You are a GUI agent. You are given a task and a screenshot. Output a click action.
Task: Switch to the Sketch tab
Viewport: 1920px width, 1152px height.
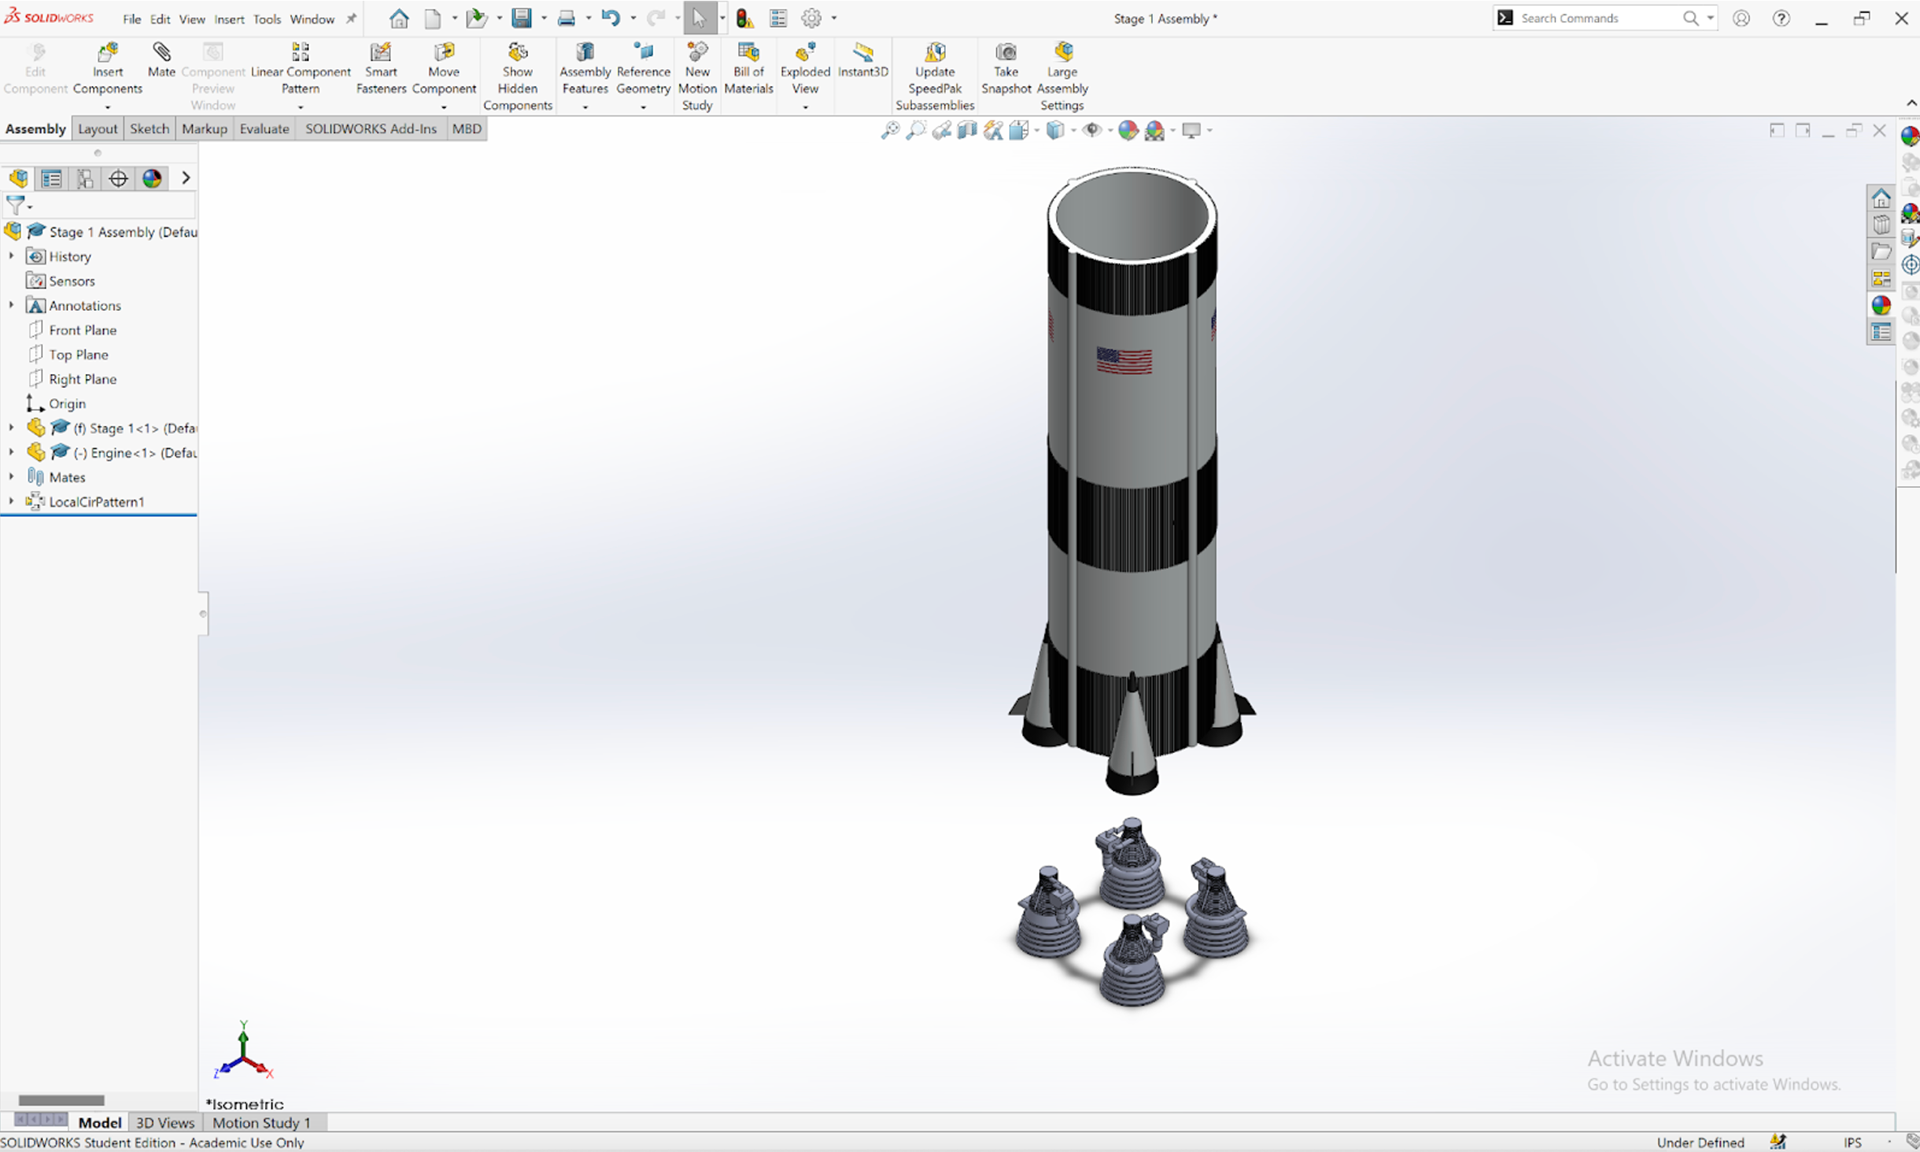point(149,129)
